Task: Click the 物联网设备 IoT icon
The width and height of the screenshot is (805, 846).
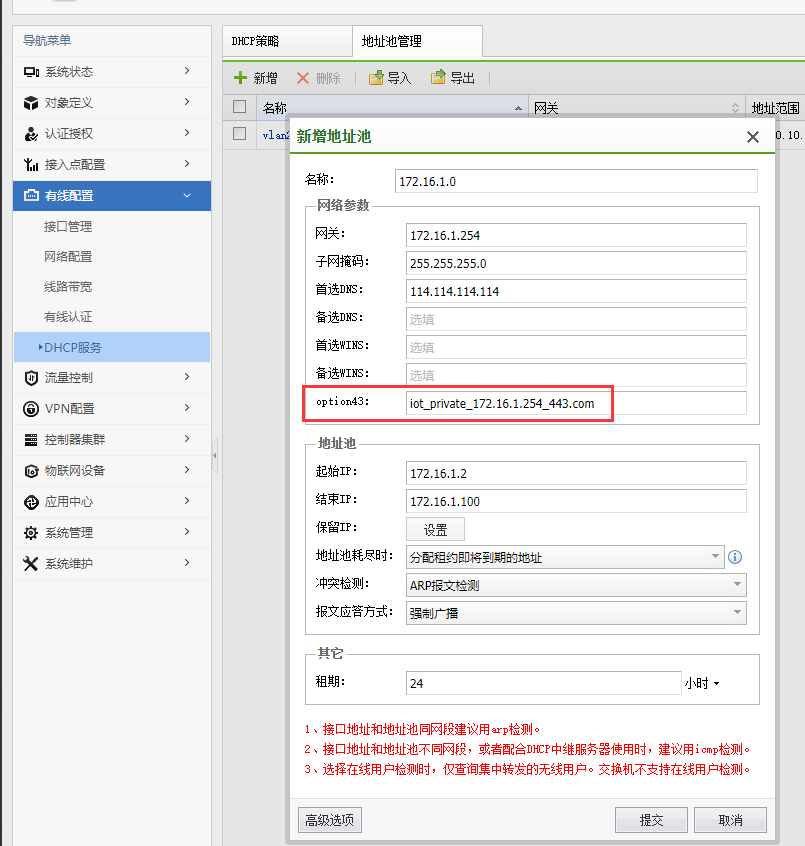Action: [31, 470]
